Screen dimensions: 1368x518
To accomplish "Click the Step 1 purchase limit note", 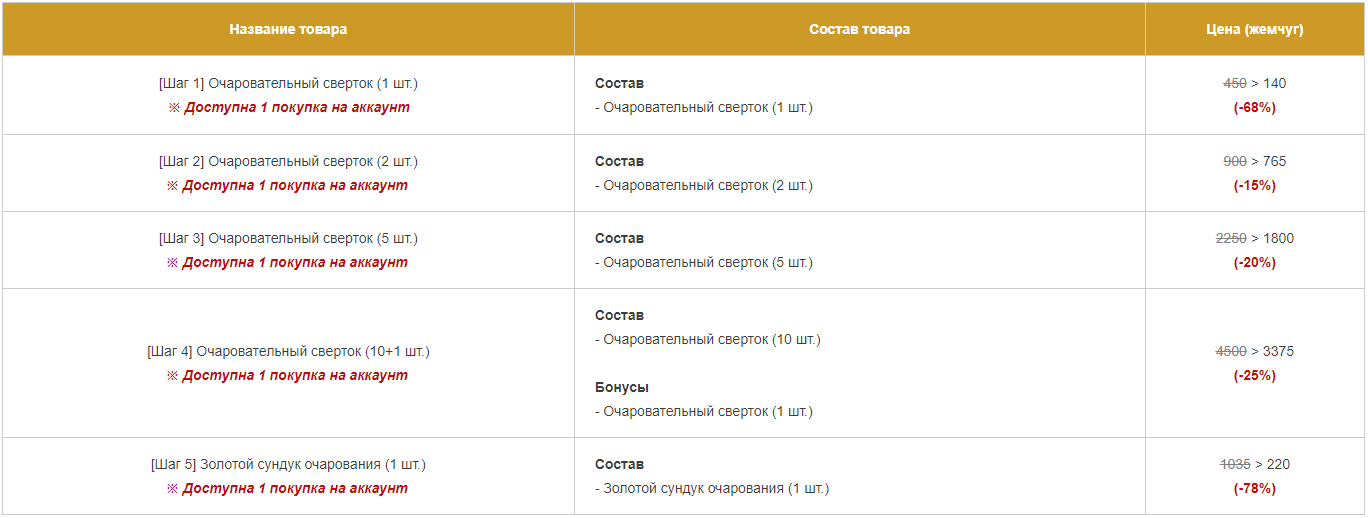I will (288, 107).
